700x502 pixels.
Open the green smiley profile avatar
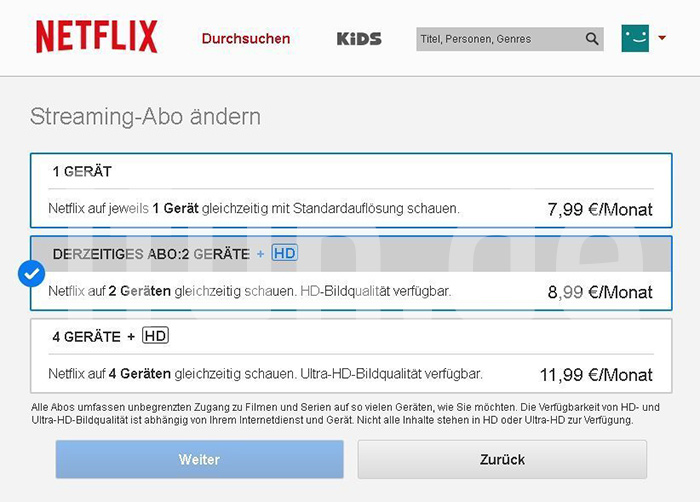tap(635, 38)
